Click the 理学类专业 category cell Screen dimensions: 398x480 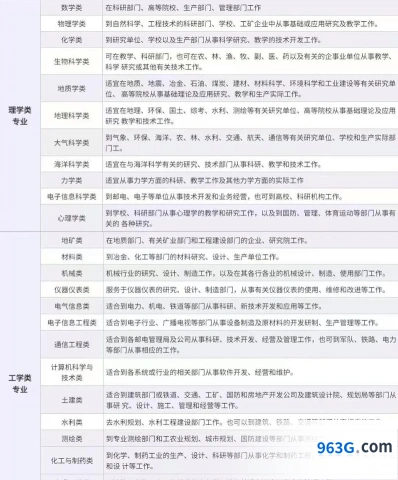coord(20,115)
